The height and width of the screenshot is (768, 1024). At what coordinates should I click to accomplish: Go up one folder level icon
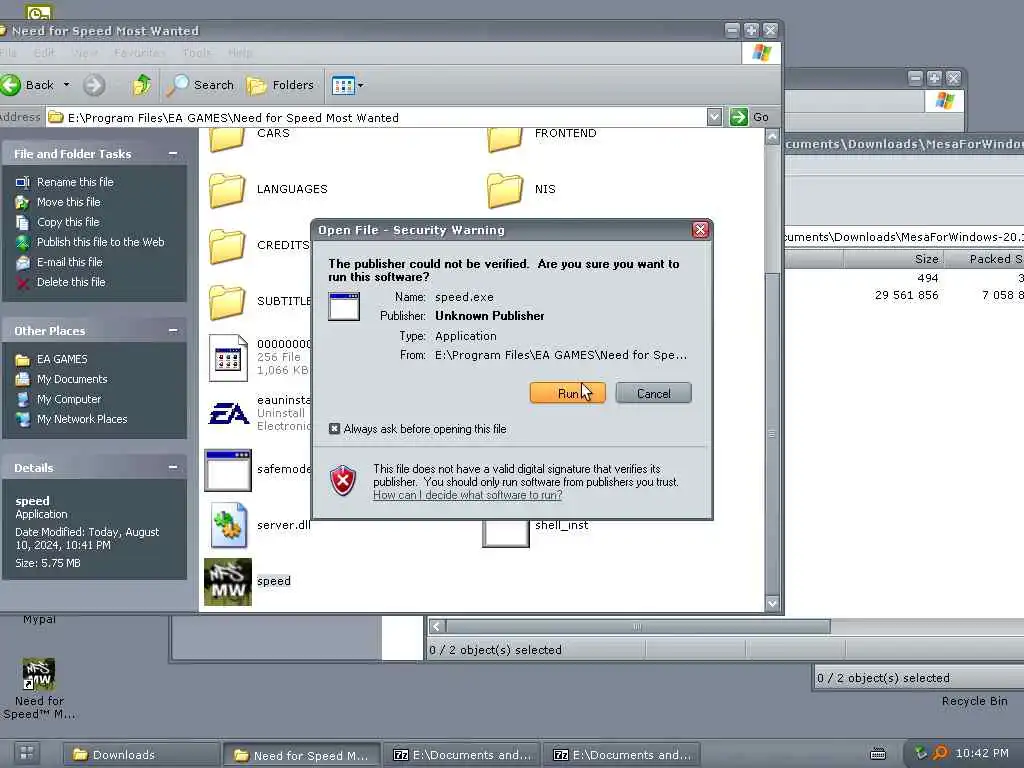coord(141,85)
